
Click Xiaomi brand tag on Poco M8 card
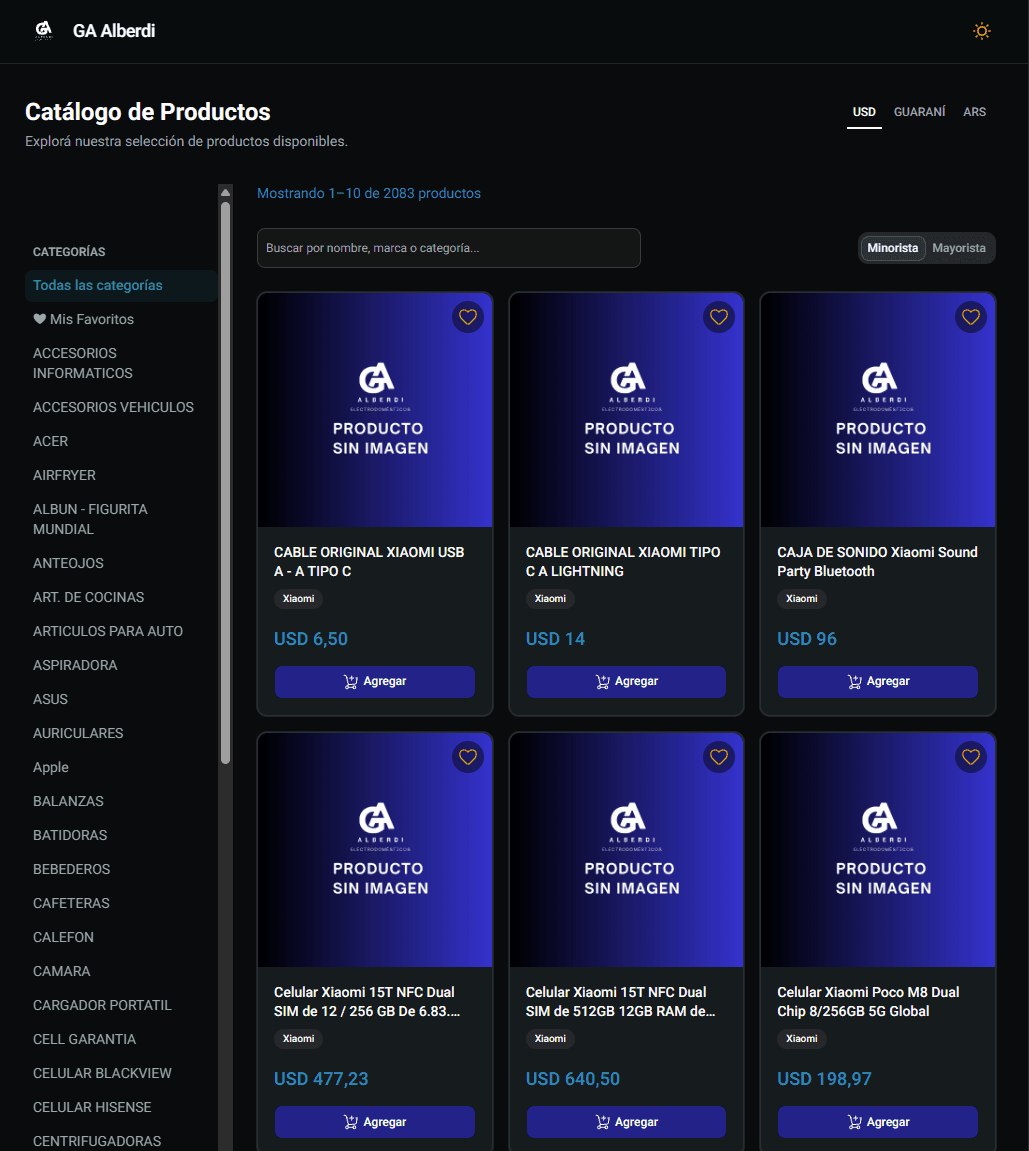(801, 1039)
